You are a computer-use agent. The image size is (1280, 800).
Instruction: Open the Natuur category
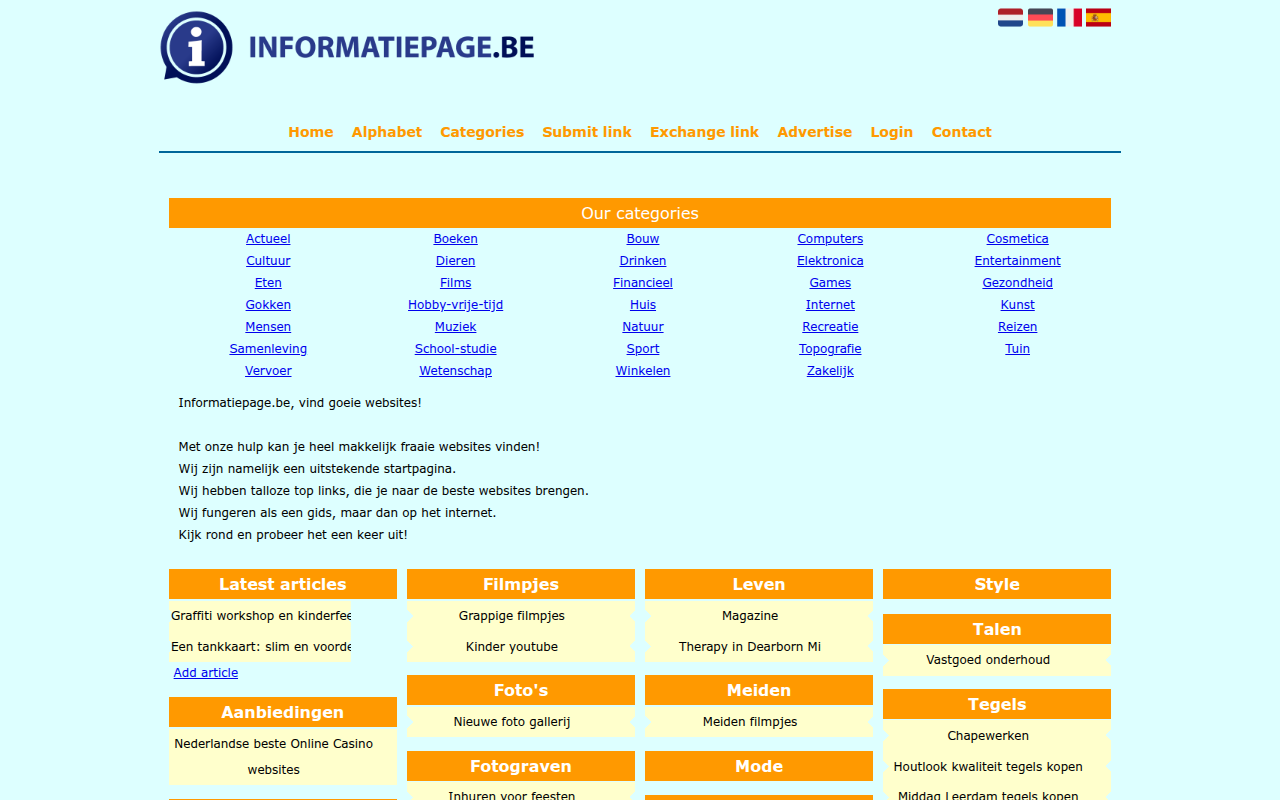point(643,327)
